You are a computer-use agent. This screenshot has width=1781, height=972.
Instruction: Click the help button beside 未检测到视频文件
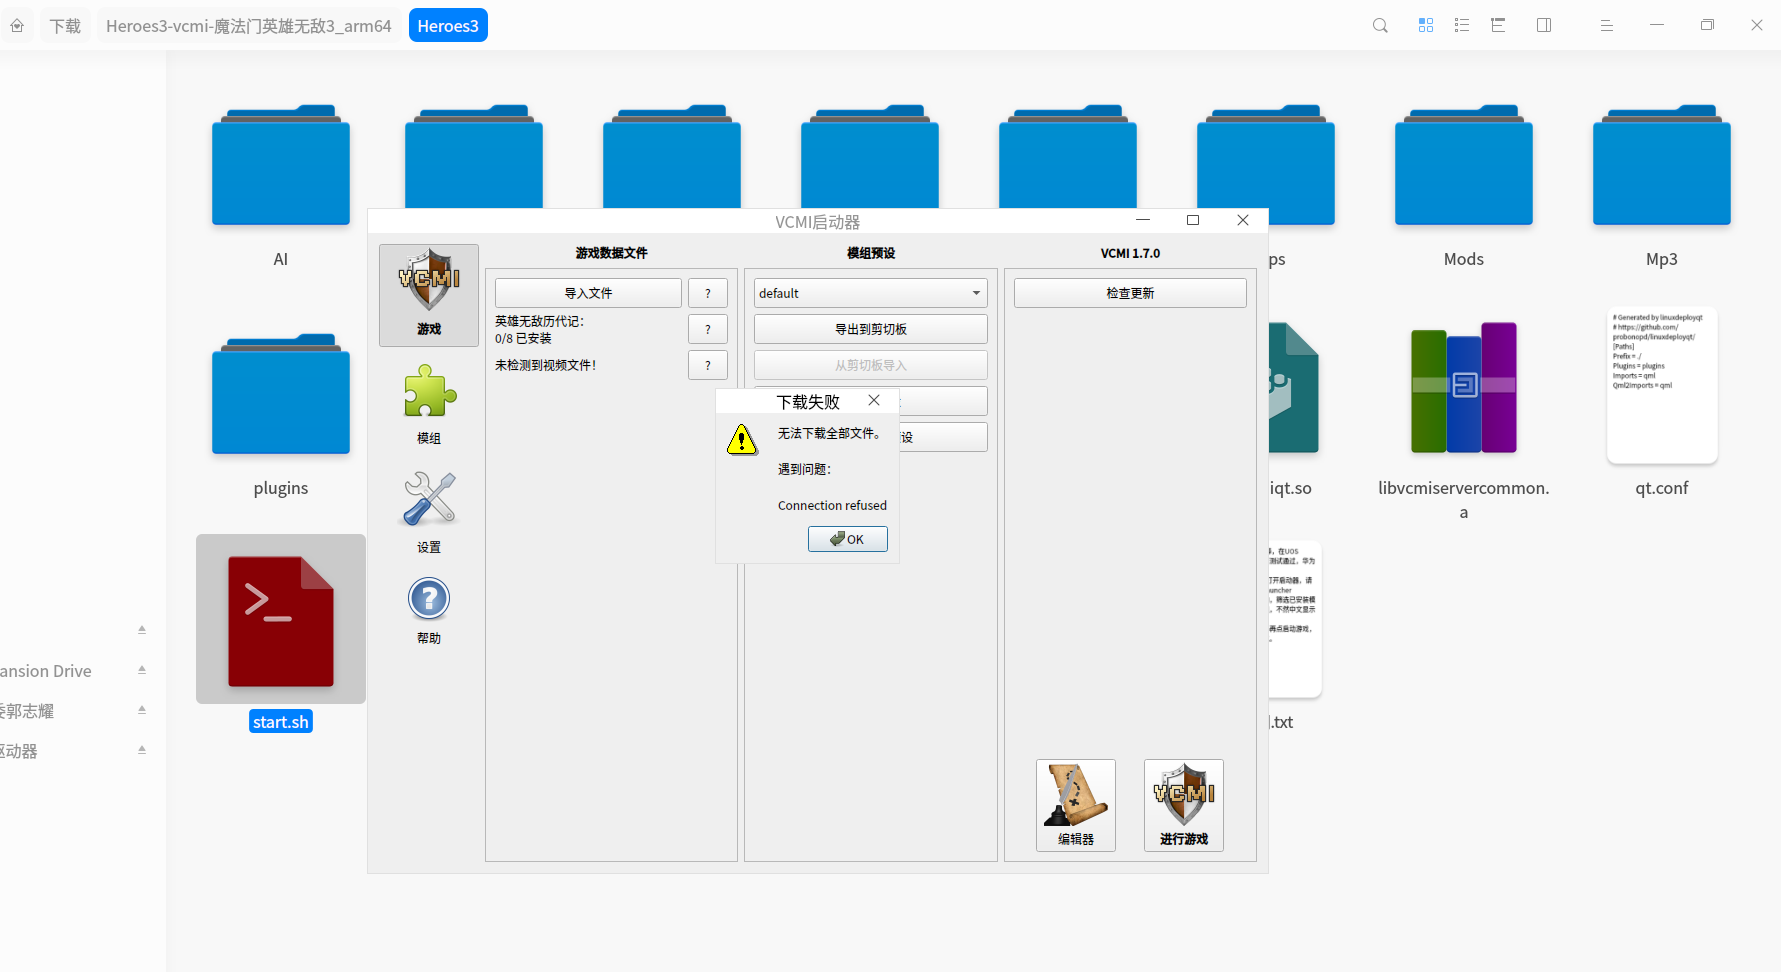click(x=708, y=365)
